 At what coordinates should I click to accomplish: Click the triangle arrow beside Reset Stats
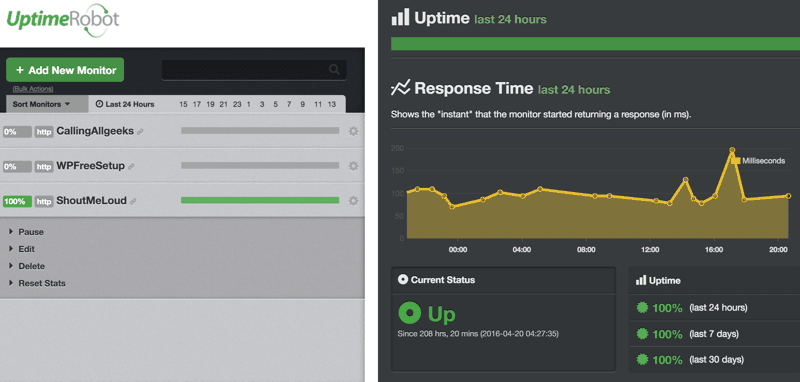pyautogui.click(x=11, y=283)
